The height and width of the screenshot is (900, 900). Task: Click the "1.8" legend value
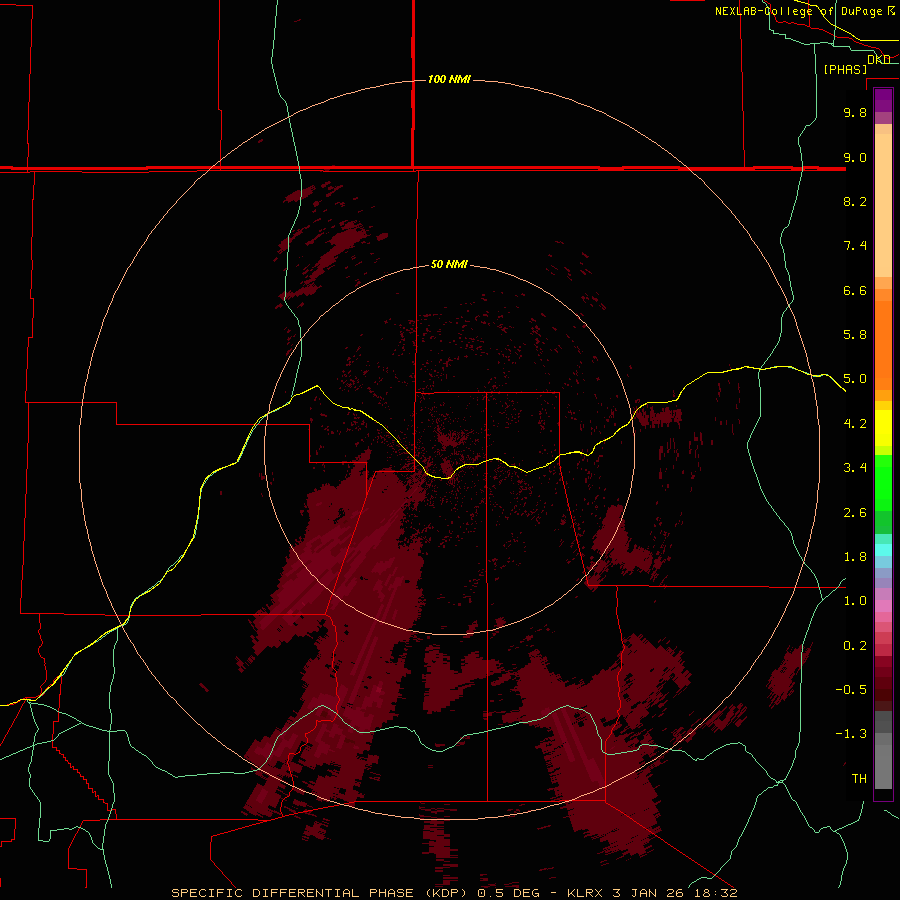[x=855, y=557]
